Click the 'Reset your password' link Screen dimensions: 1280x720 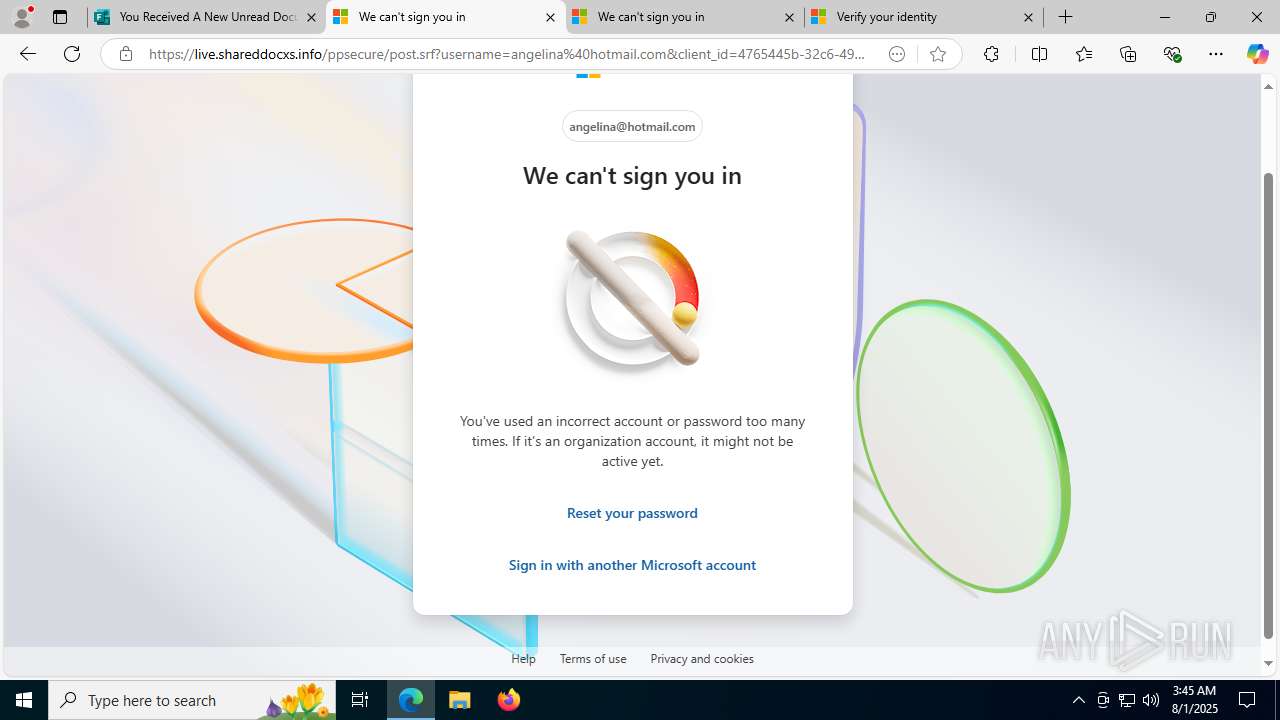tap(632, 513)
